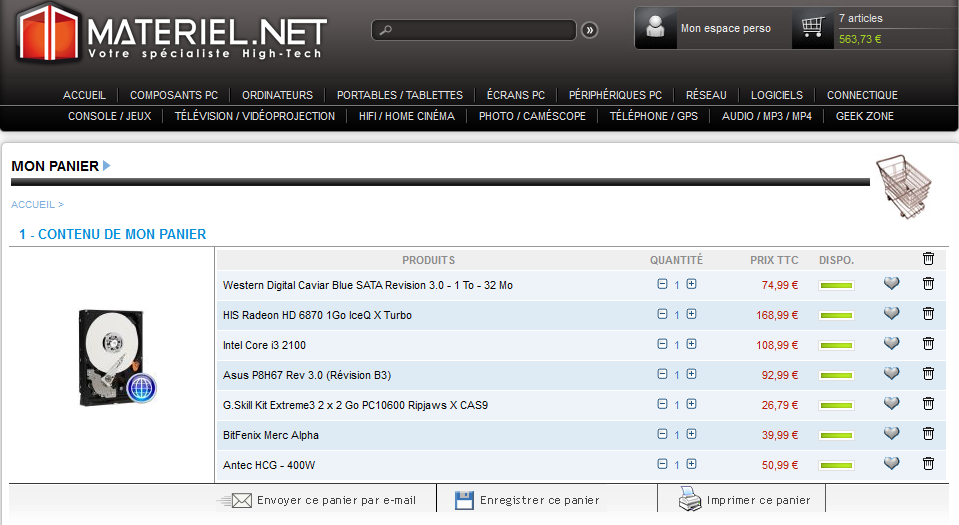Decrease quantity of Asus P8H67 Rev 3.0

(662, 374)
